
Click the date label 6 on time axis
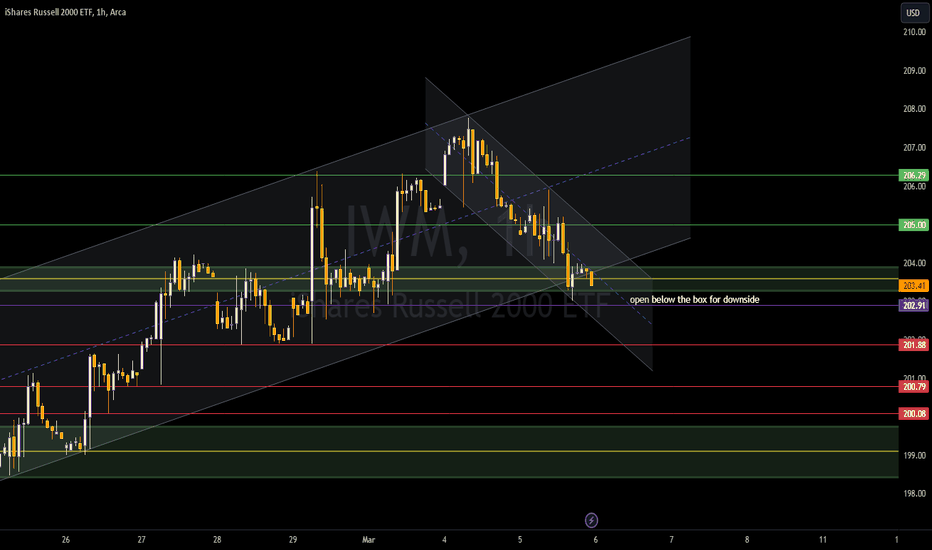pyautogui.click(x=596, y=540)
